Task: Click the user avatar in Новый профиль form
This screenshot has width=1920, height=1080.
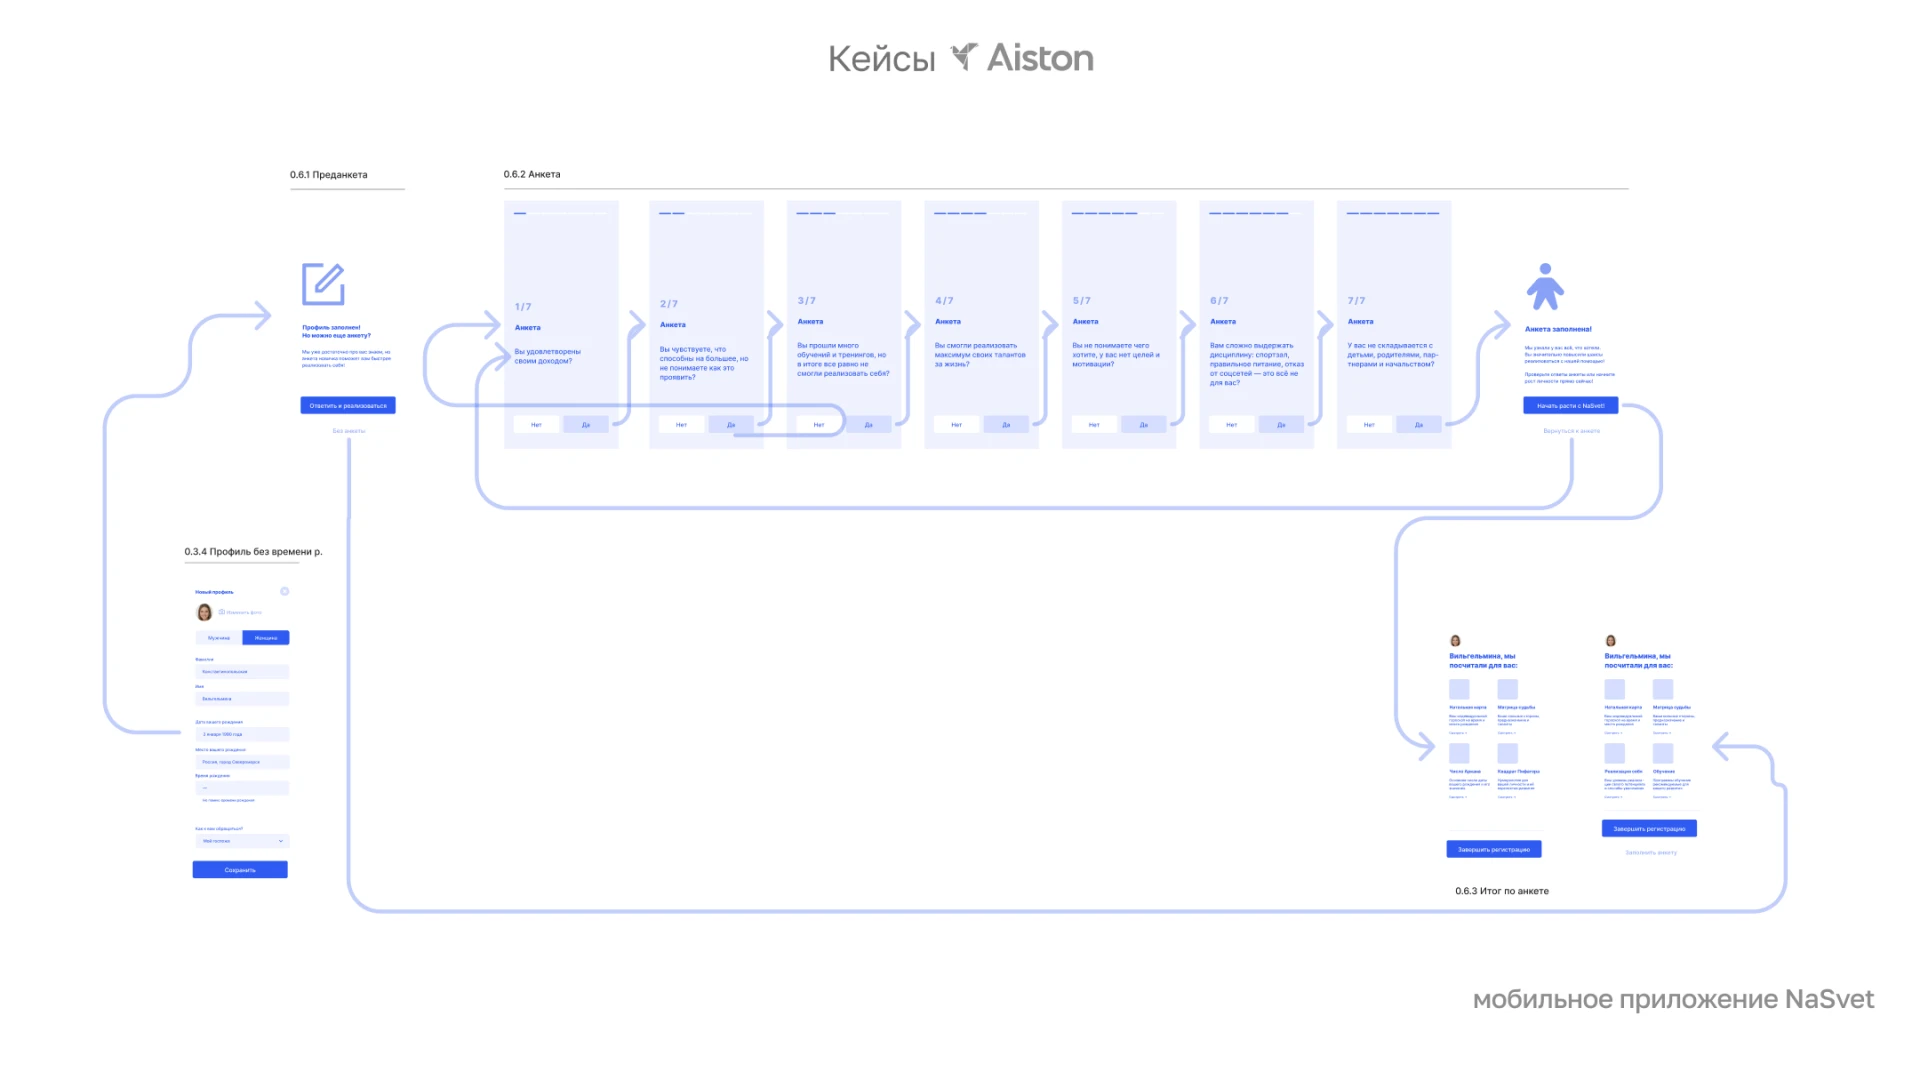Action: coord(204,612)
